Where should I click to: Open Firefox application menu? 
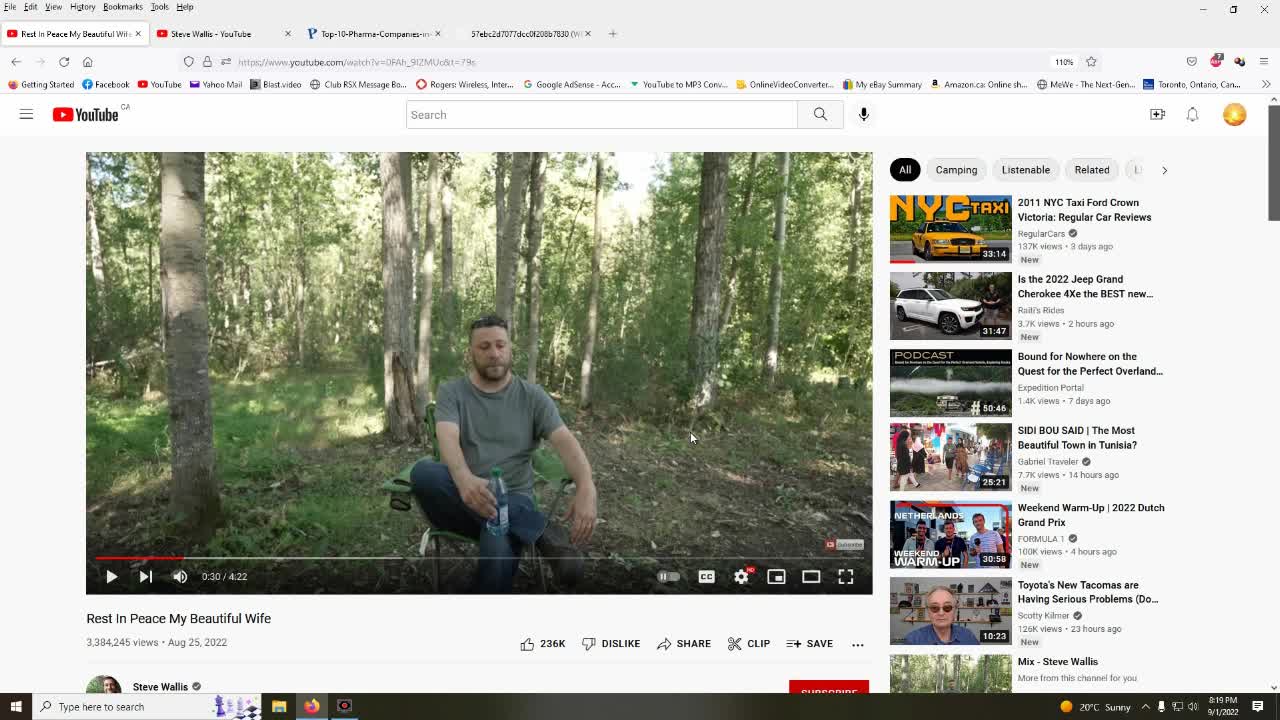tap(1264, 62)
